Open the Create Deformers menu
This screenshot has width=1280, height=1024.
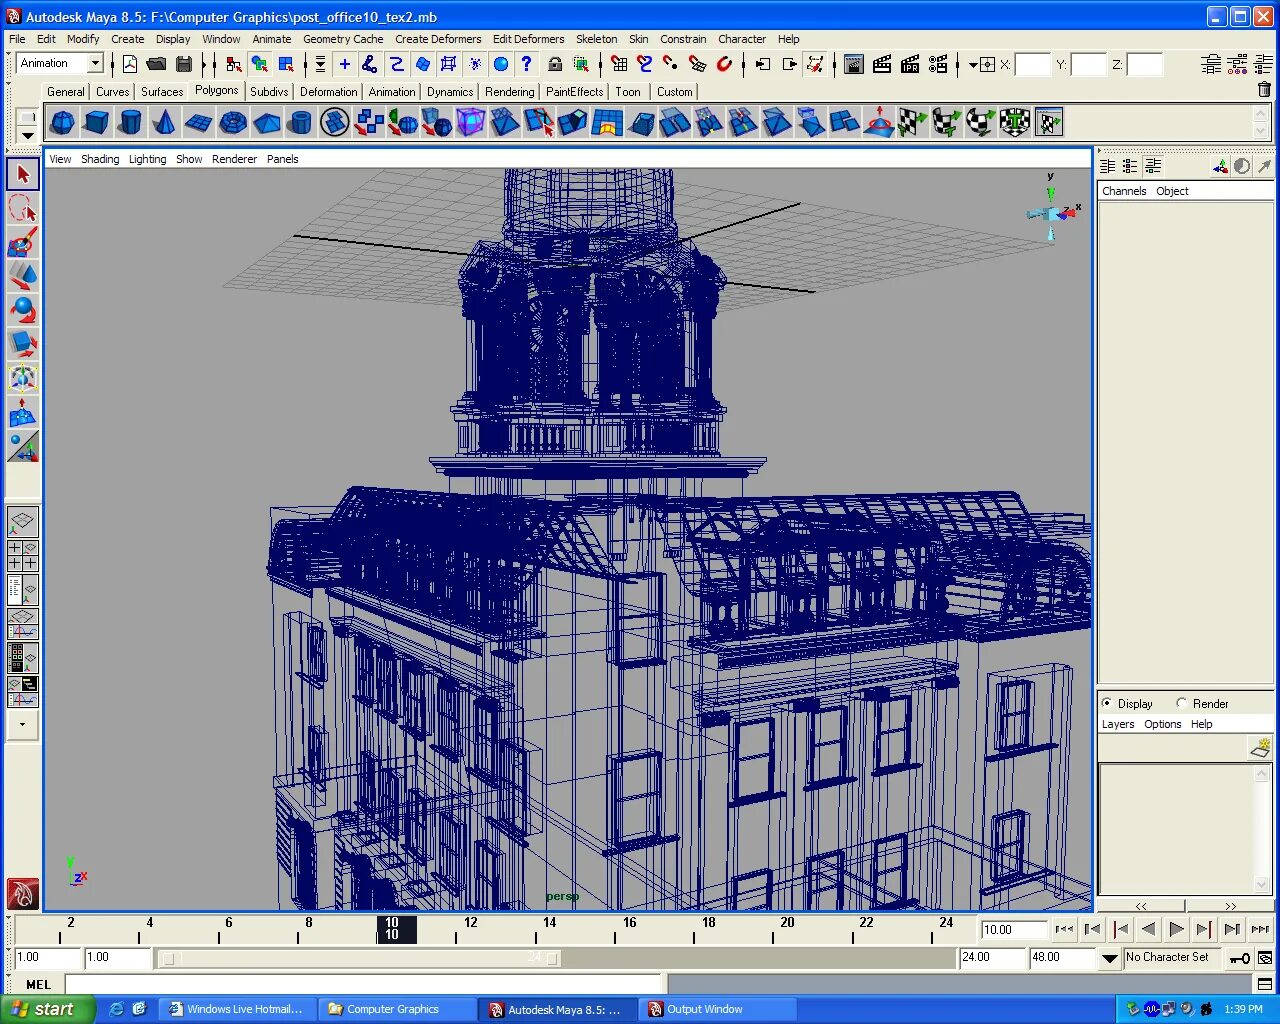pos(438,39)
